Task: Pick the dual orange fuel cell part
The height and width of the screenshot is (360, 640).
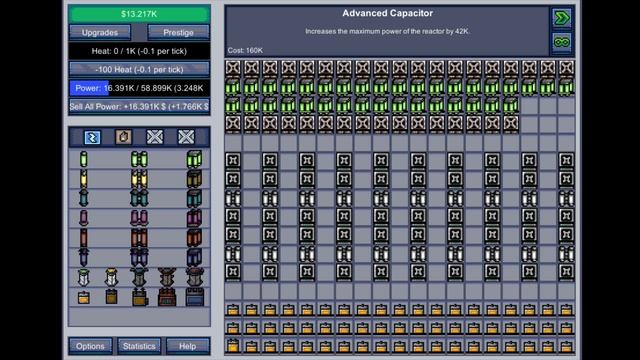Action: click(x=139, y=238)
